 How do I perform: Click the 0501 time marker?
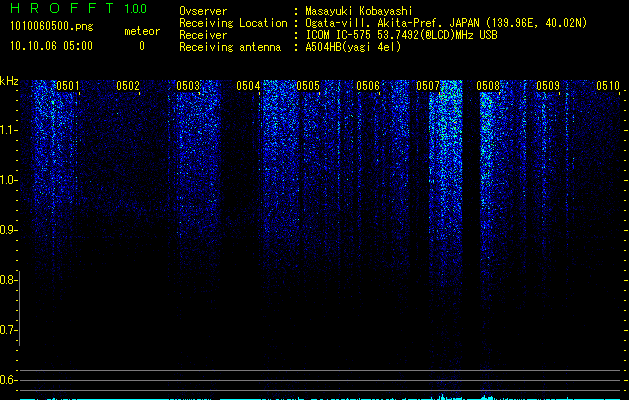[67, 85]
